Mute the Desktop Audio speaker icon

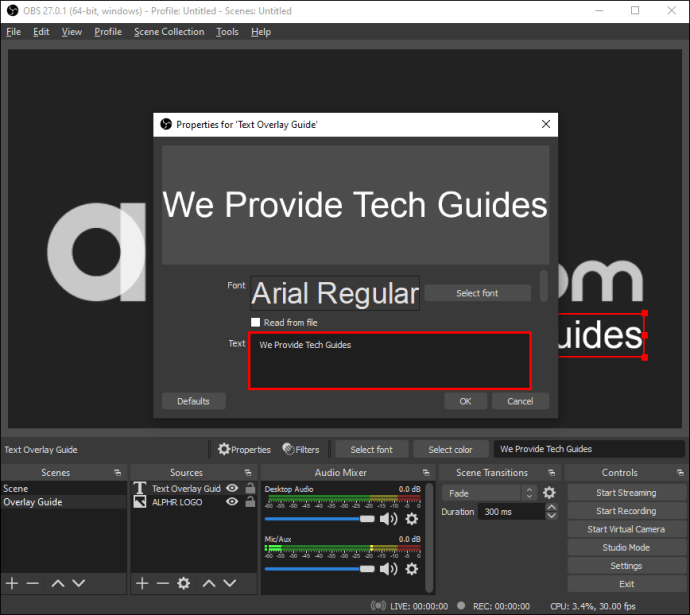click(x=388, y=519)
